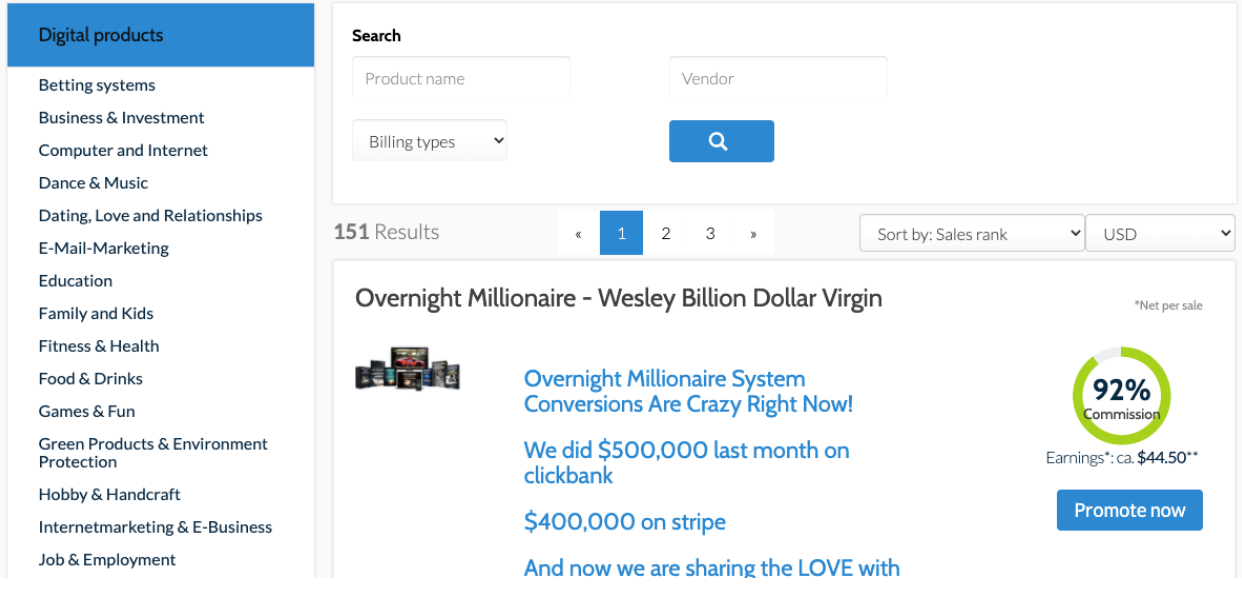Screen dimensions: 1242x590
Task: Click the 92% commission circle indicator
Action: [1121, 396]
